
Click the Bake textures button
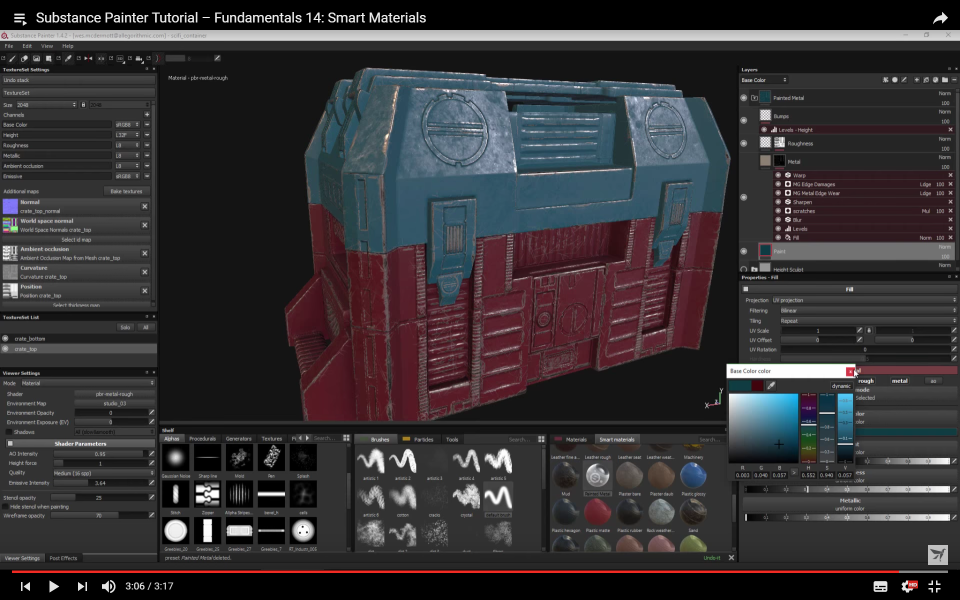[x=126, y=192]
